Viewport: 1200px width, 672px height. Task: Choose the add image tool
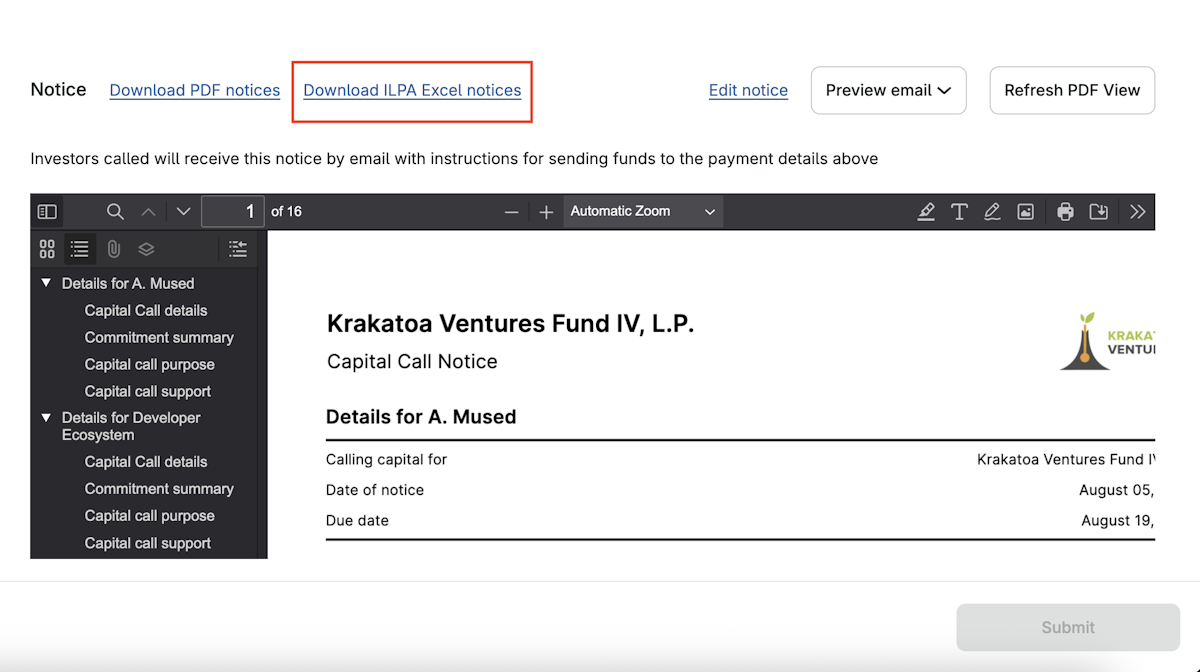coord(1025,212)
